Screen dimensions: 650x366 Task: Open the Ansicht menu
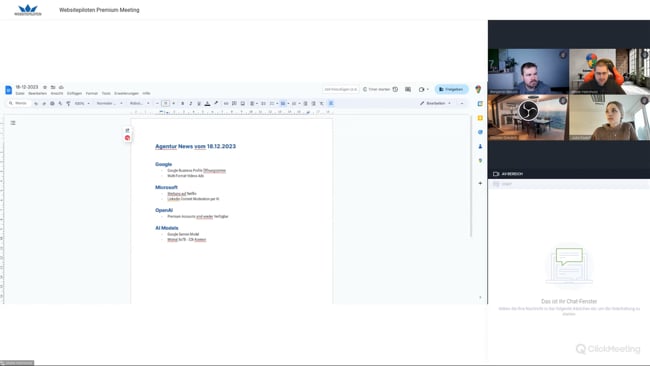(57, 94)
